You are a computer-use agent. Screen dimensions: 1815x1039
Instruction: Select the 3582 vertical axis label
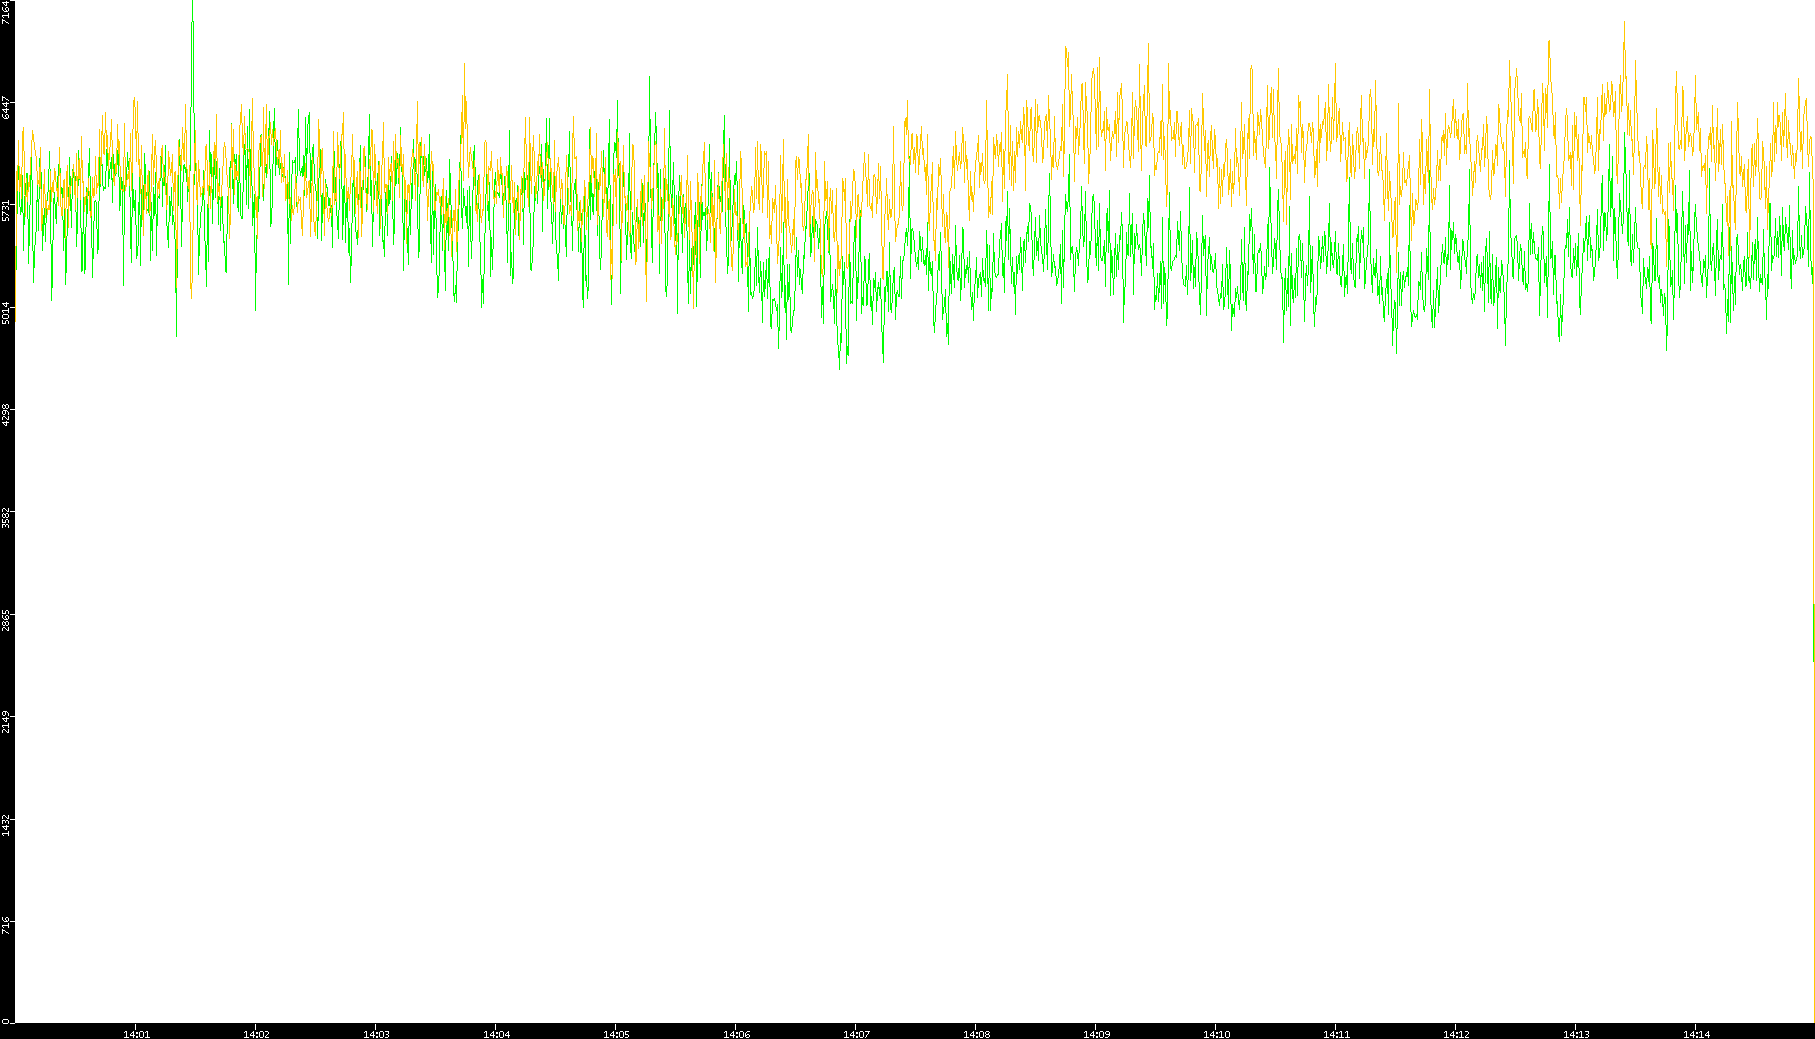click(x=7, y=517)
